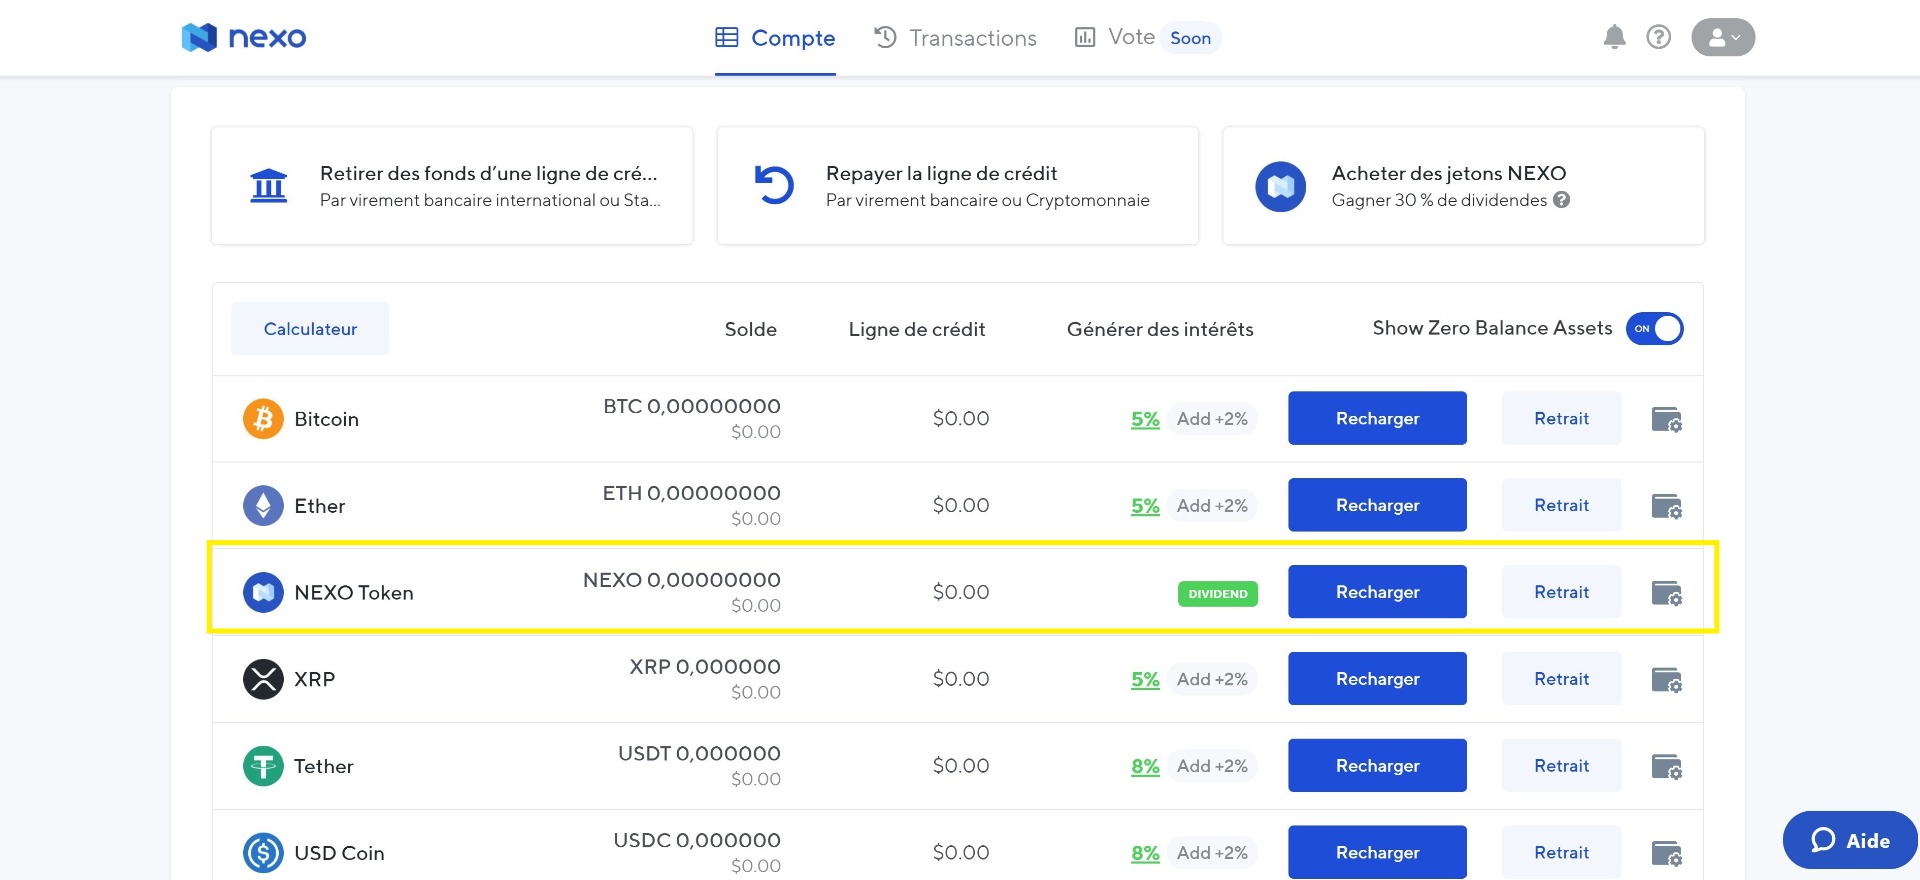Click Retrait for NEXO Token
1920x880 pixels.
[x=1561, y=592]
